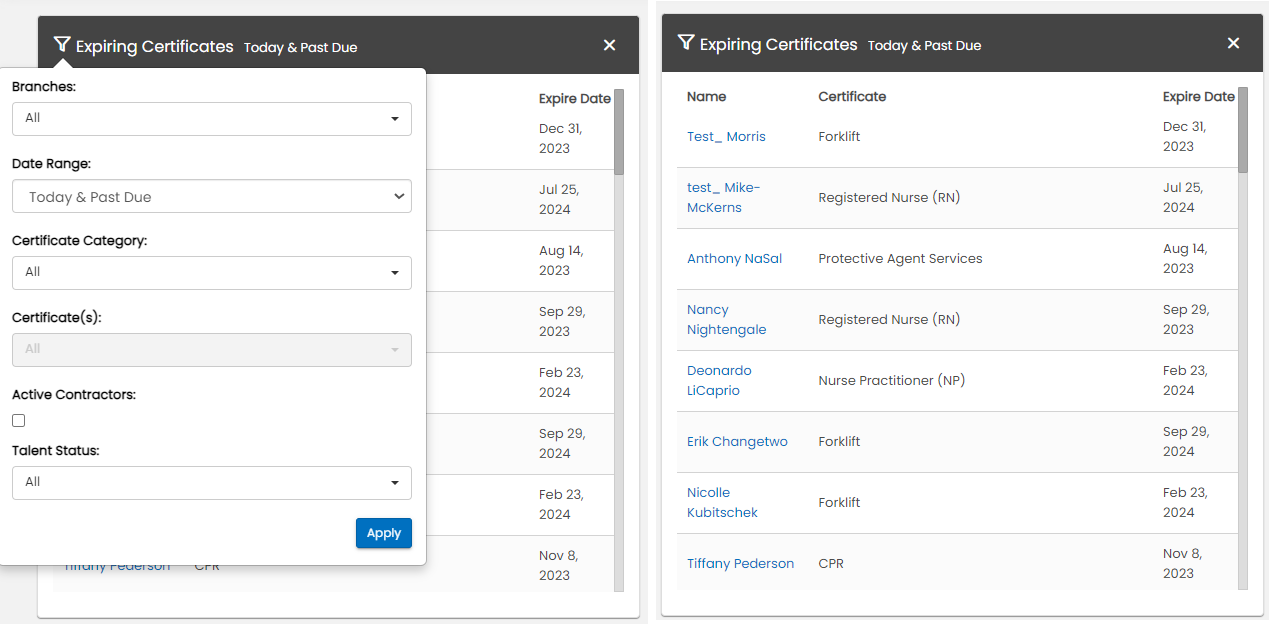Open the Erik Changetwo link
The height and width of the screenshot is (624, 1269).
pyautogui.click(x=737, y=442)
